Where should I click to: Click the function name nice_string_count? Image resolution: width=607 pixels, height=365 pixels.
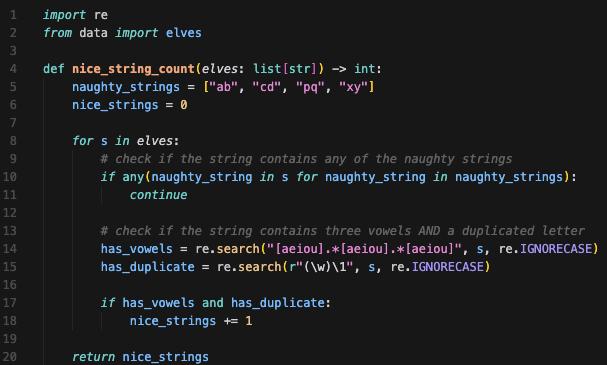[133, 69]
